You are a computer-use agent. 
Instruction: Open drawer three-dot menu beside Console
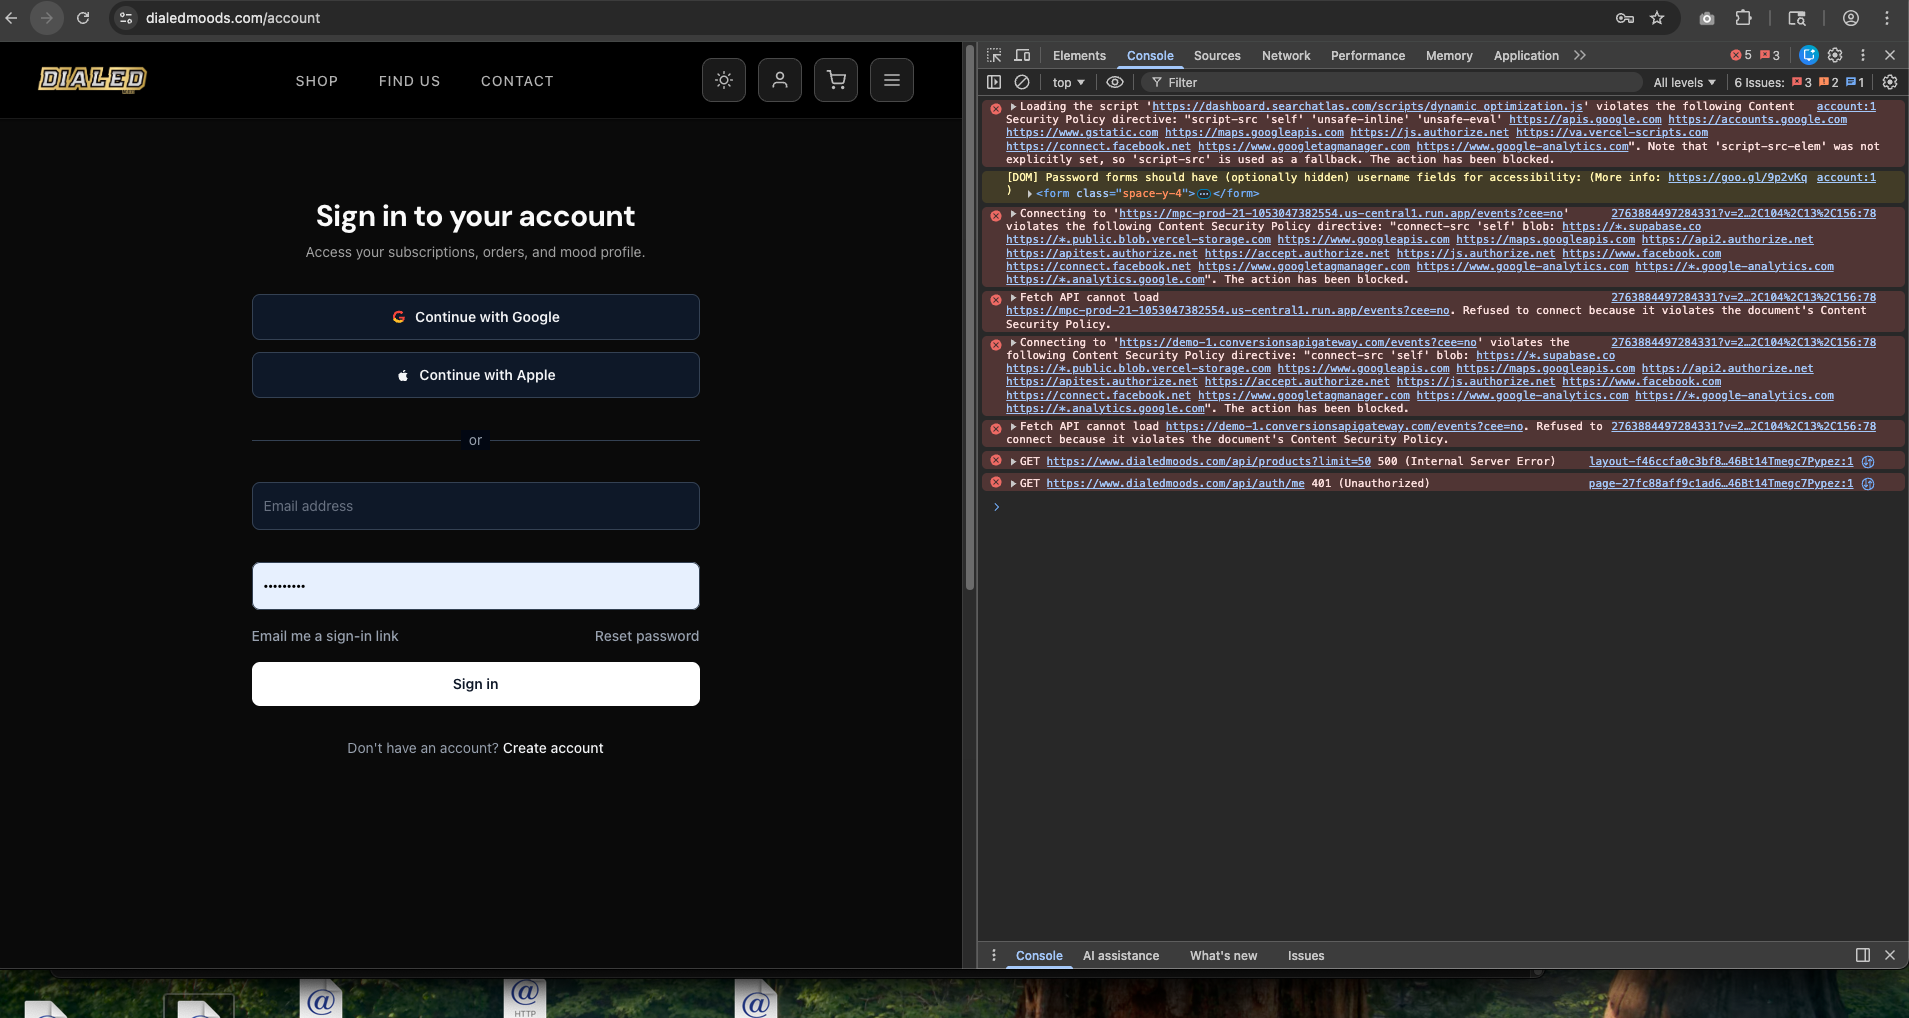pos(993,955)
